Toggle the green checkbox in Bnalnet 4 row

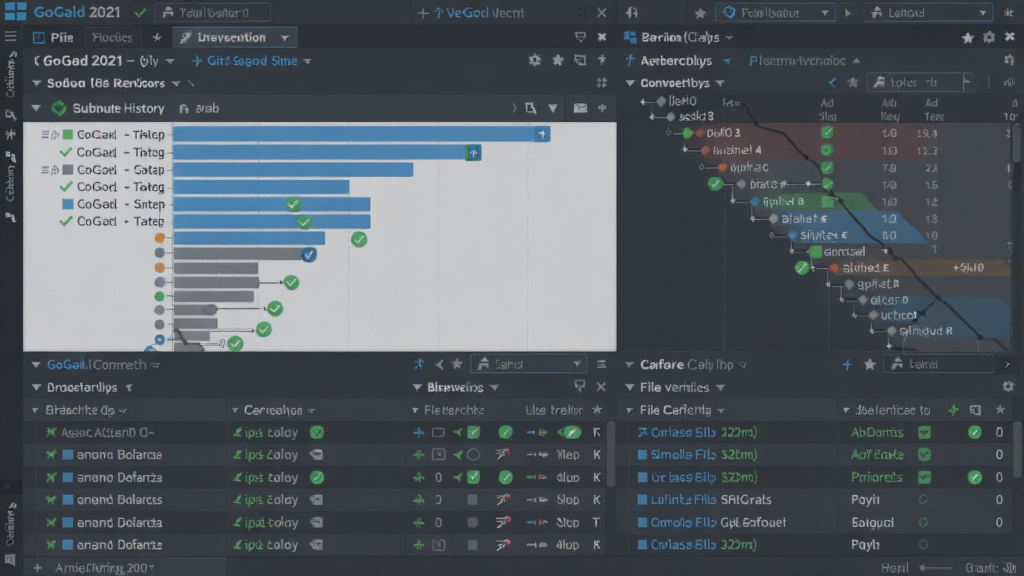pyautogui.click(x=827, y=150)
